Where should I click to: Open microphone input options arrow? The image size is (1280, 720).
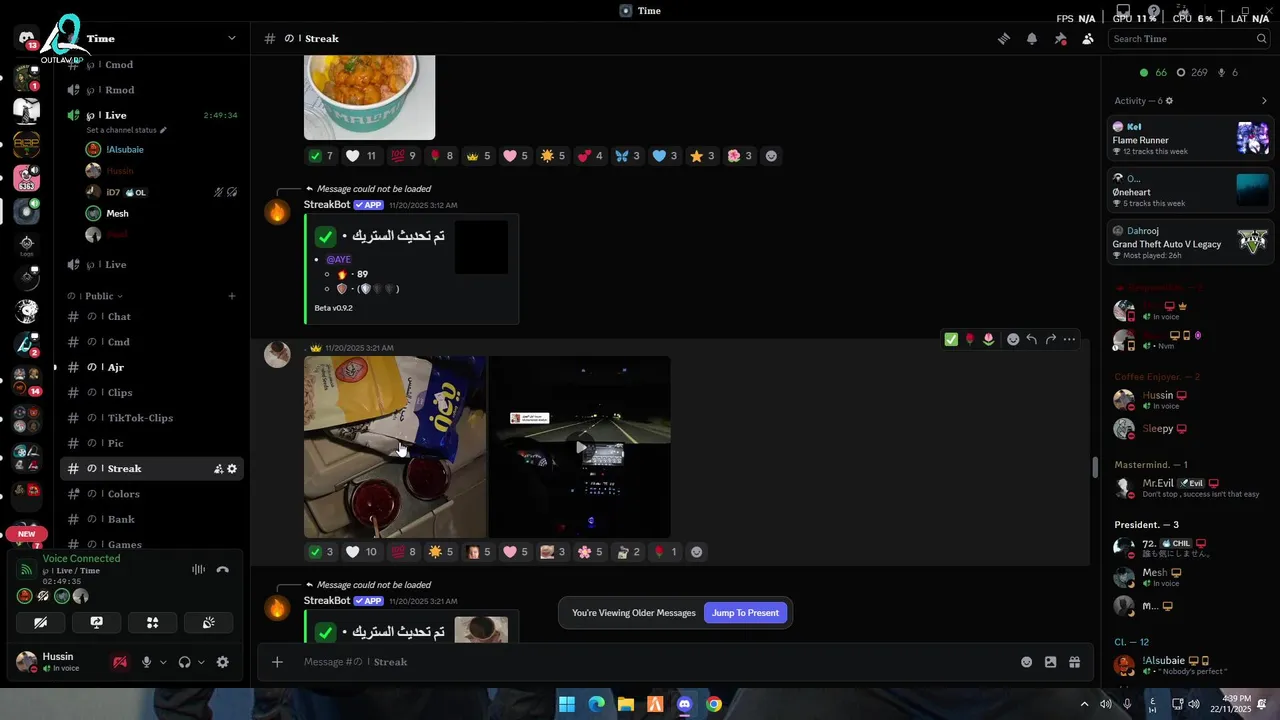pos(163,662)
